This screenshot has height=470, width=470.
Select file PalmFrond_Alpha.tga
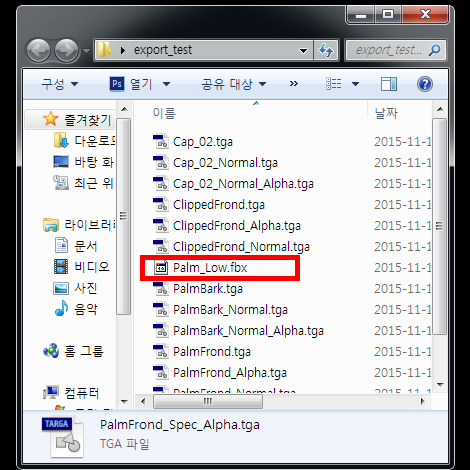tap(230, 373)
